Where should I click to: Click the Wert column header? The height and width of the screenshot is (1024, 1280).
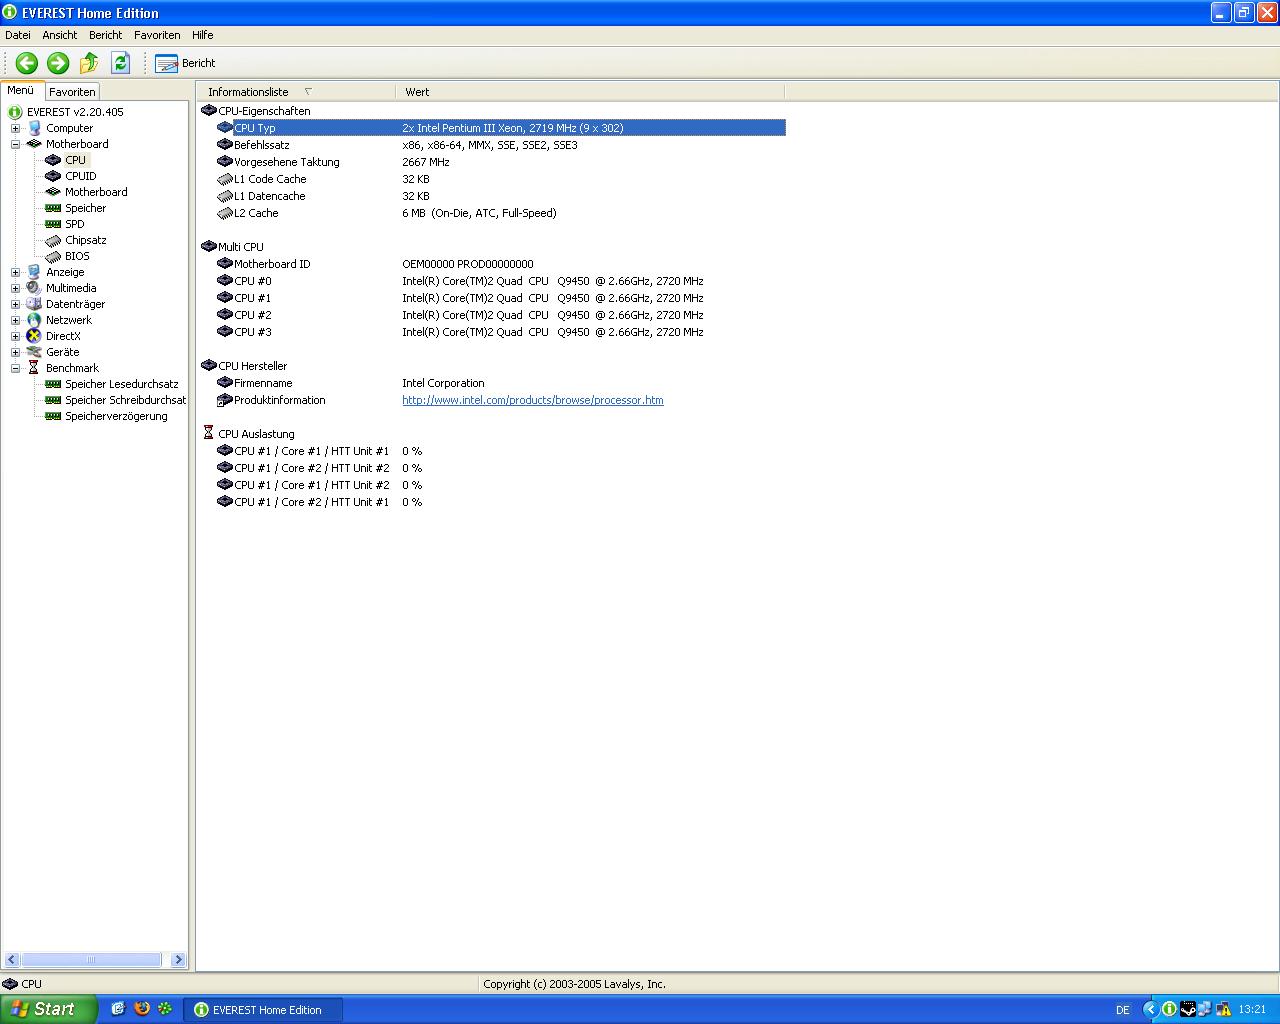point(590,92)
